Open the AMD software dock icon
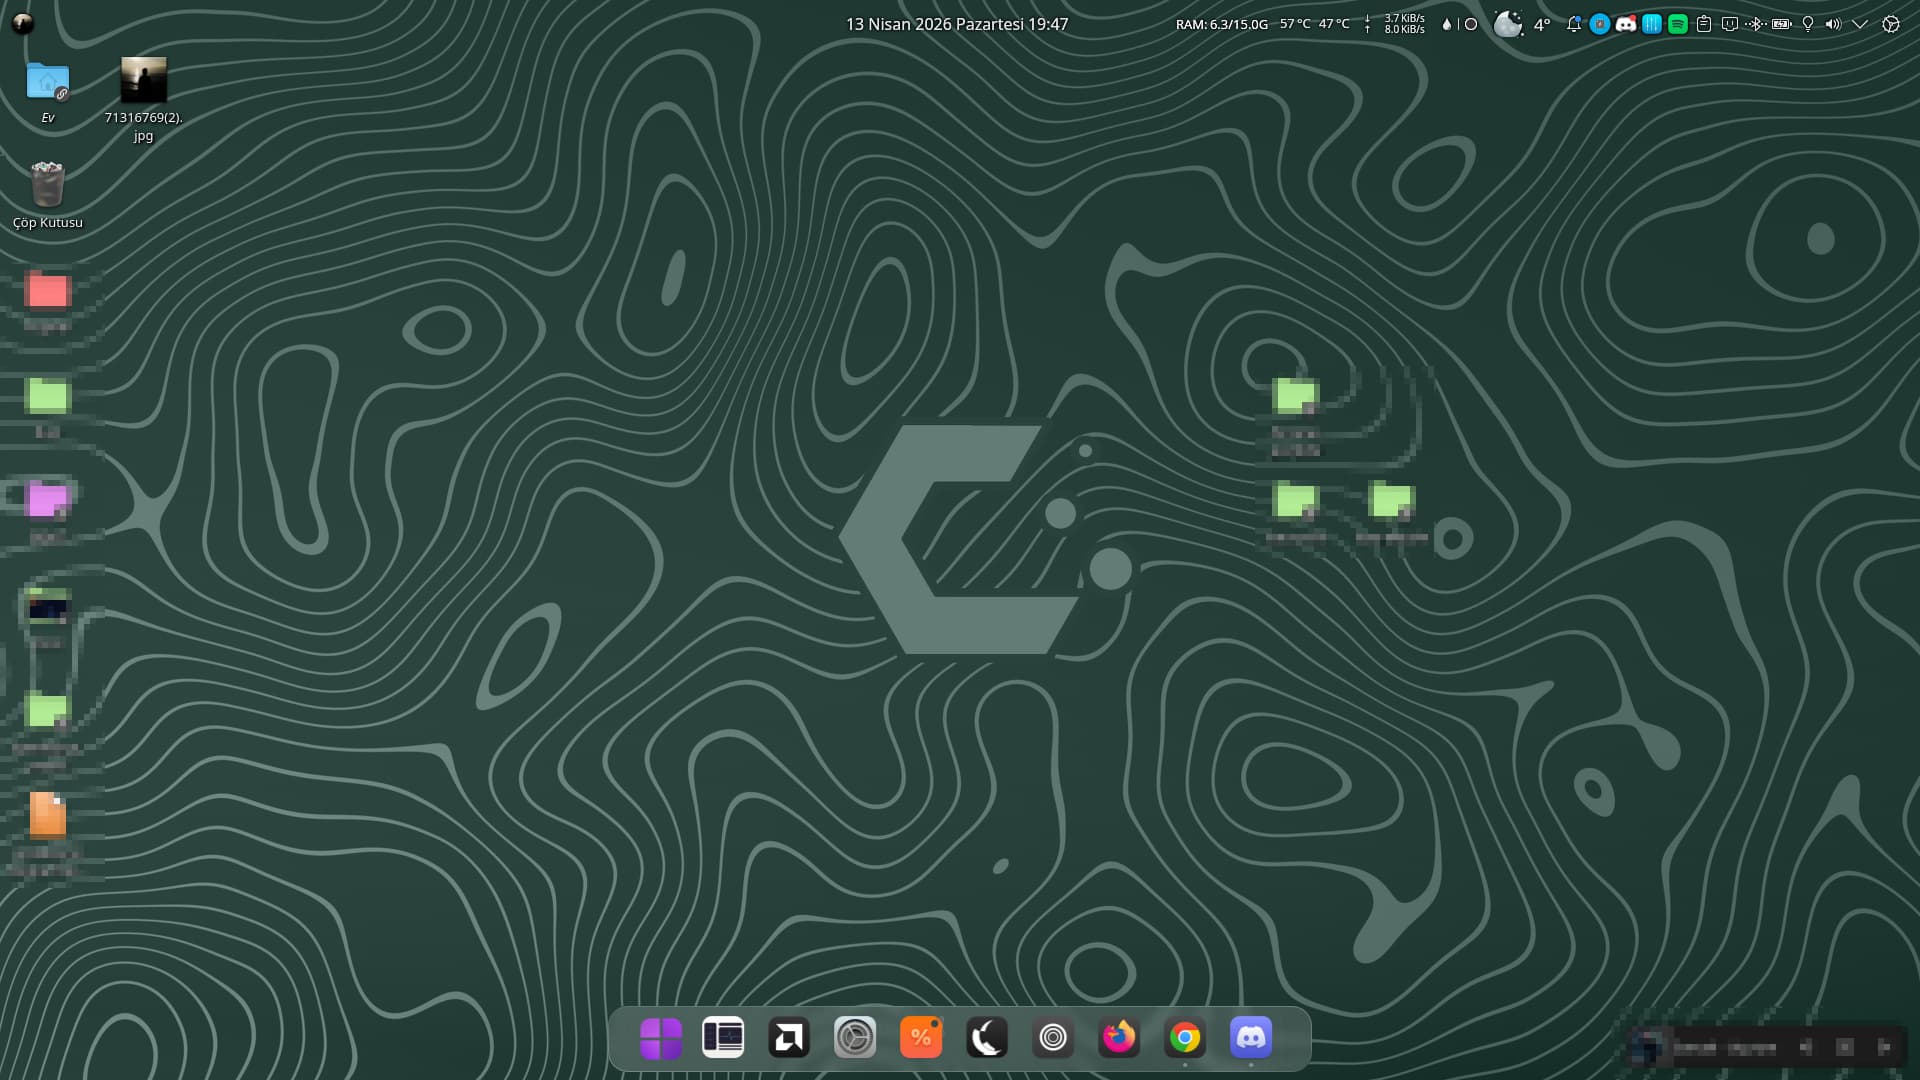Viewport: 1920px width, 1080px height. 789,1037
